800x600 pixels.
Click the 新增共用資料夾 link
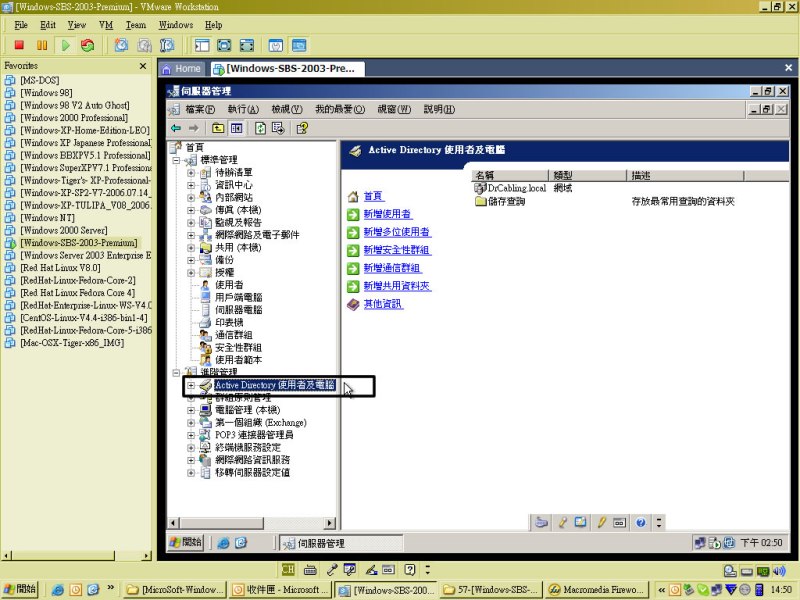(x=397, y=286)
